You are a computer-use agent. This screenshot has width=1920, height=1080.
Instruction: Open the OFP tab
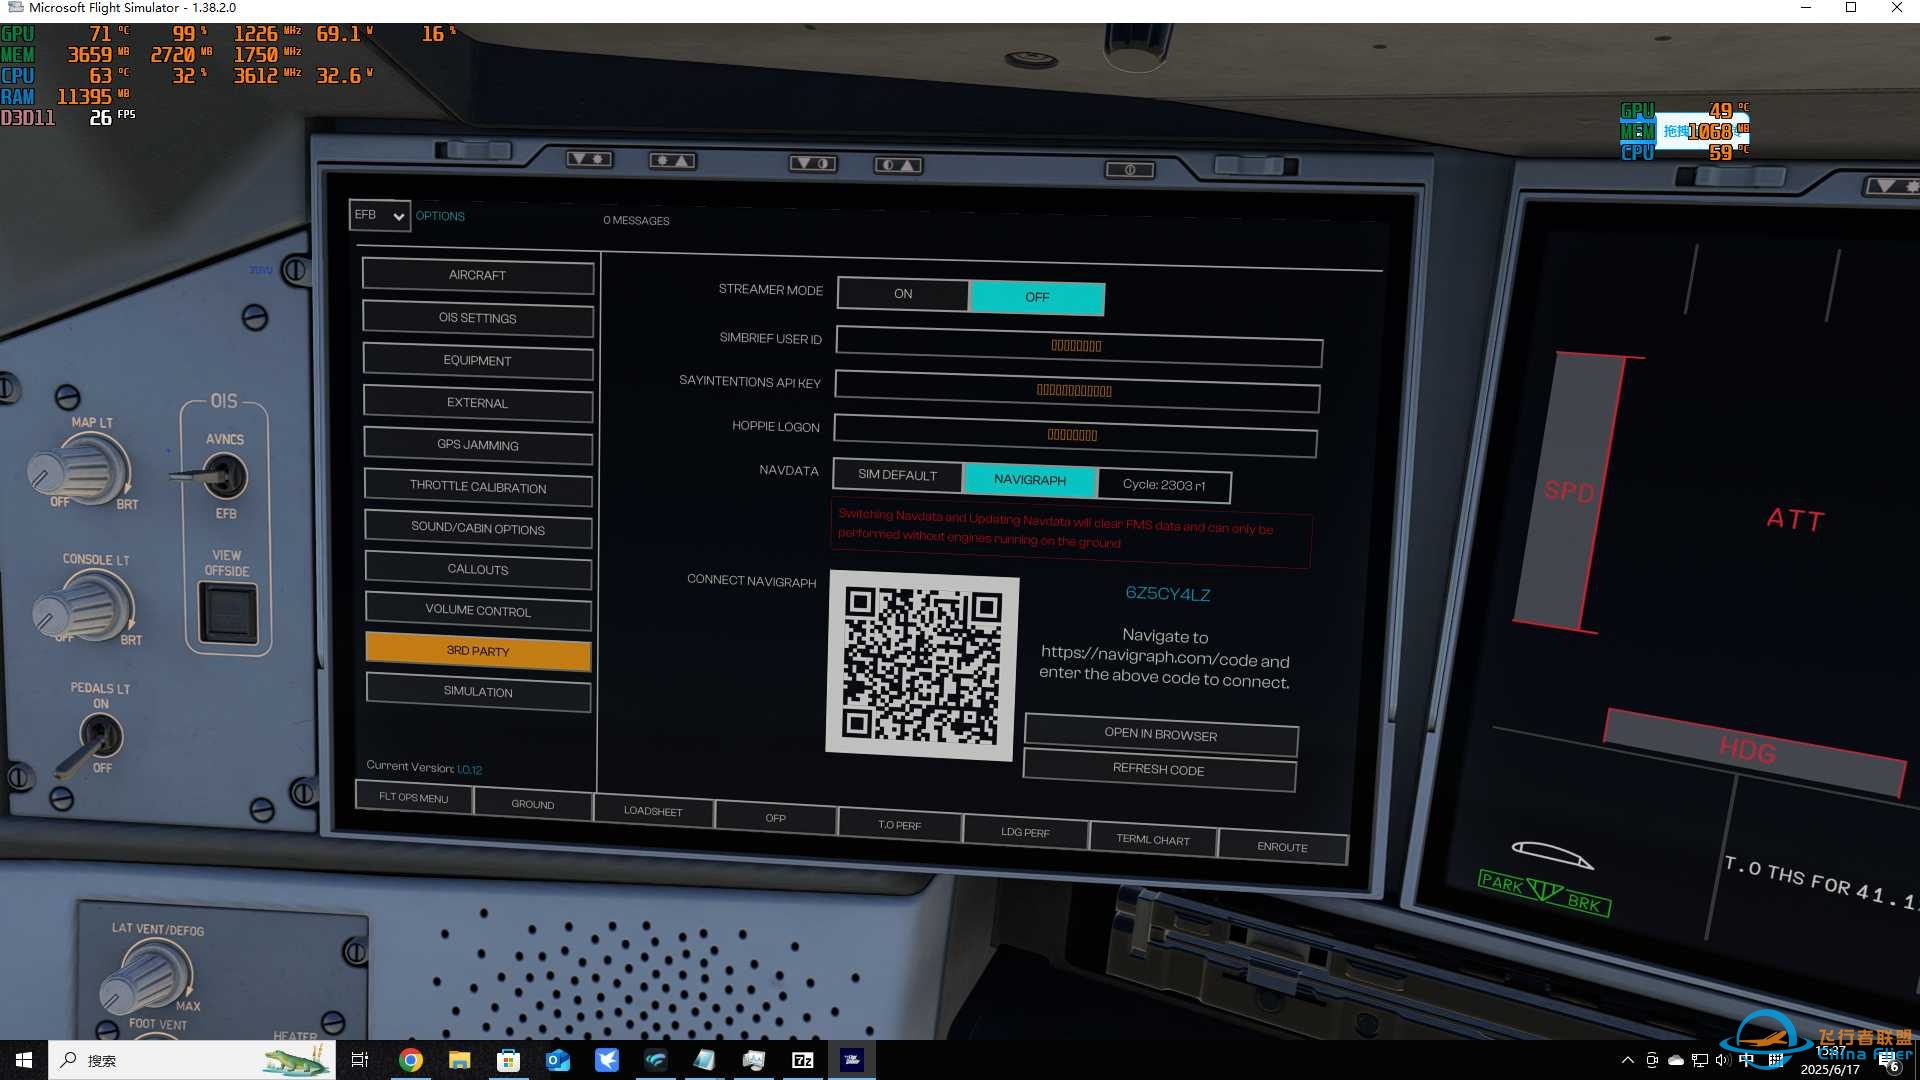(776, 818)
